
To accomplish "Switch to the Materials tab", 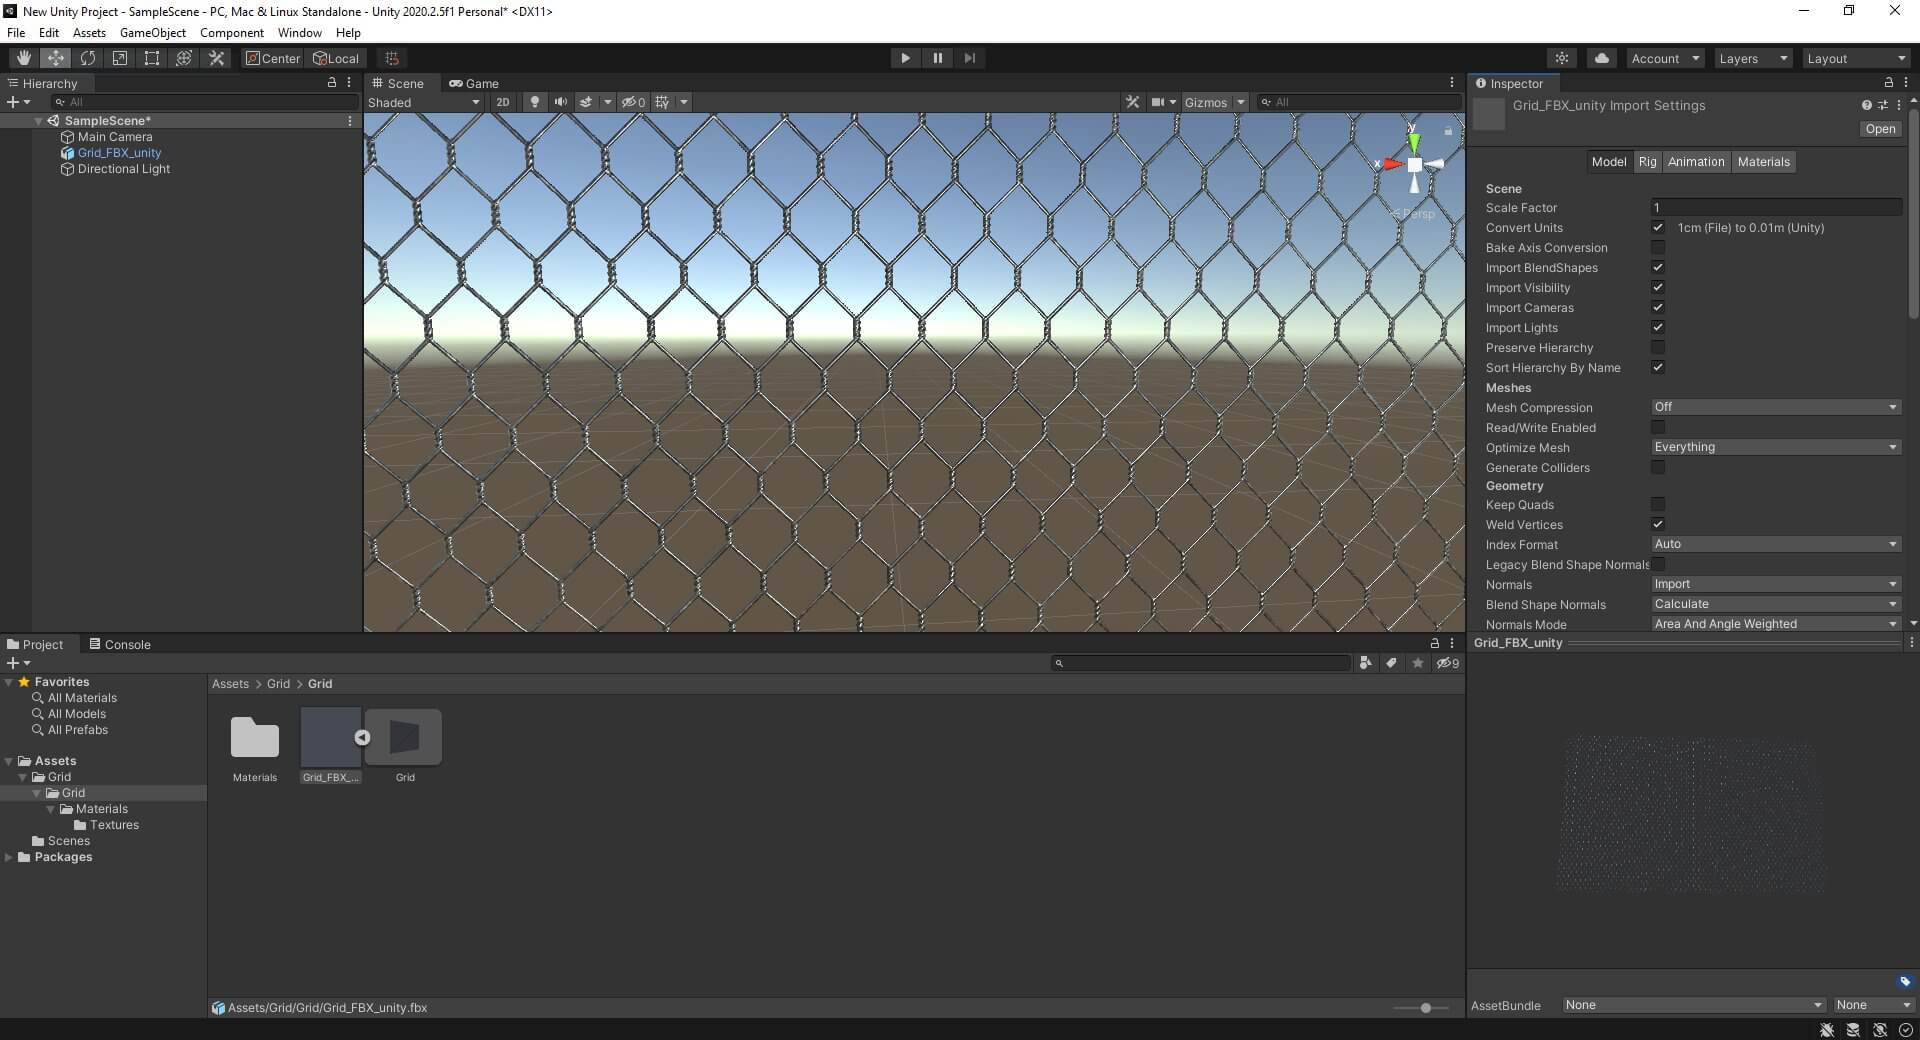I will 1763,162.
